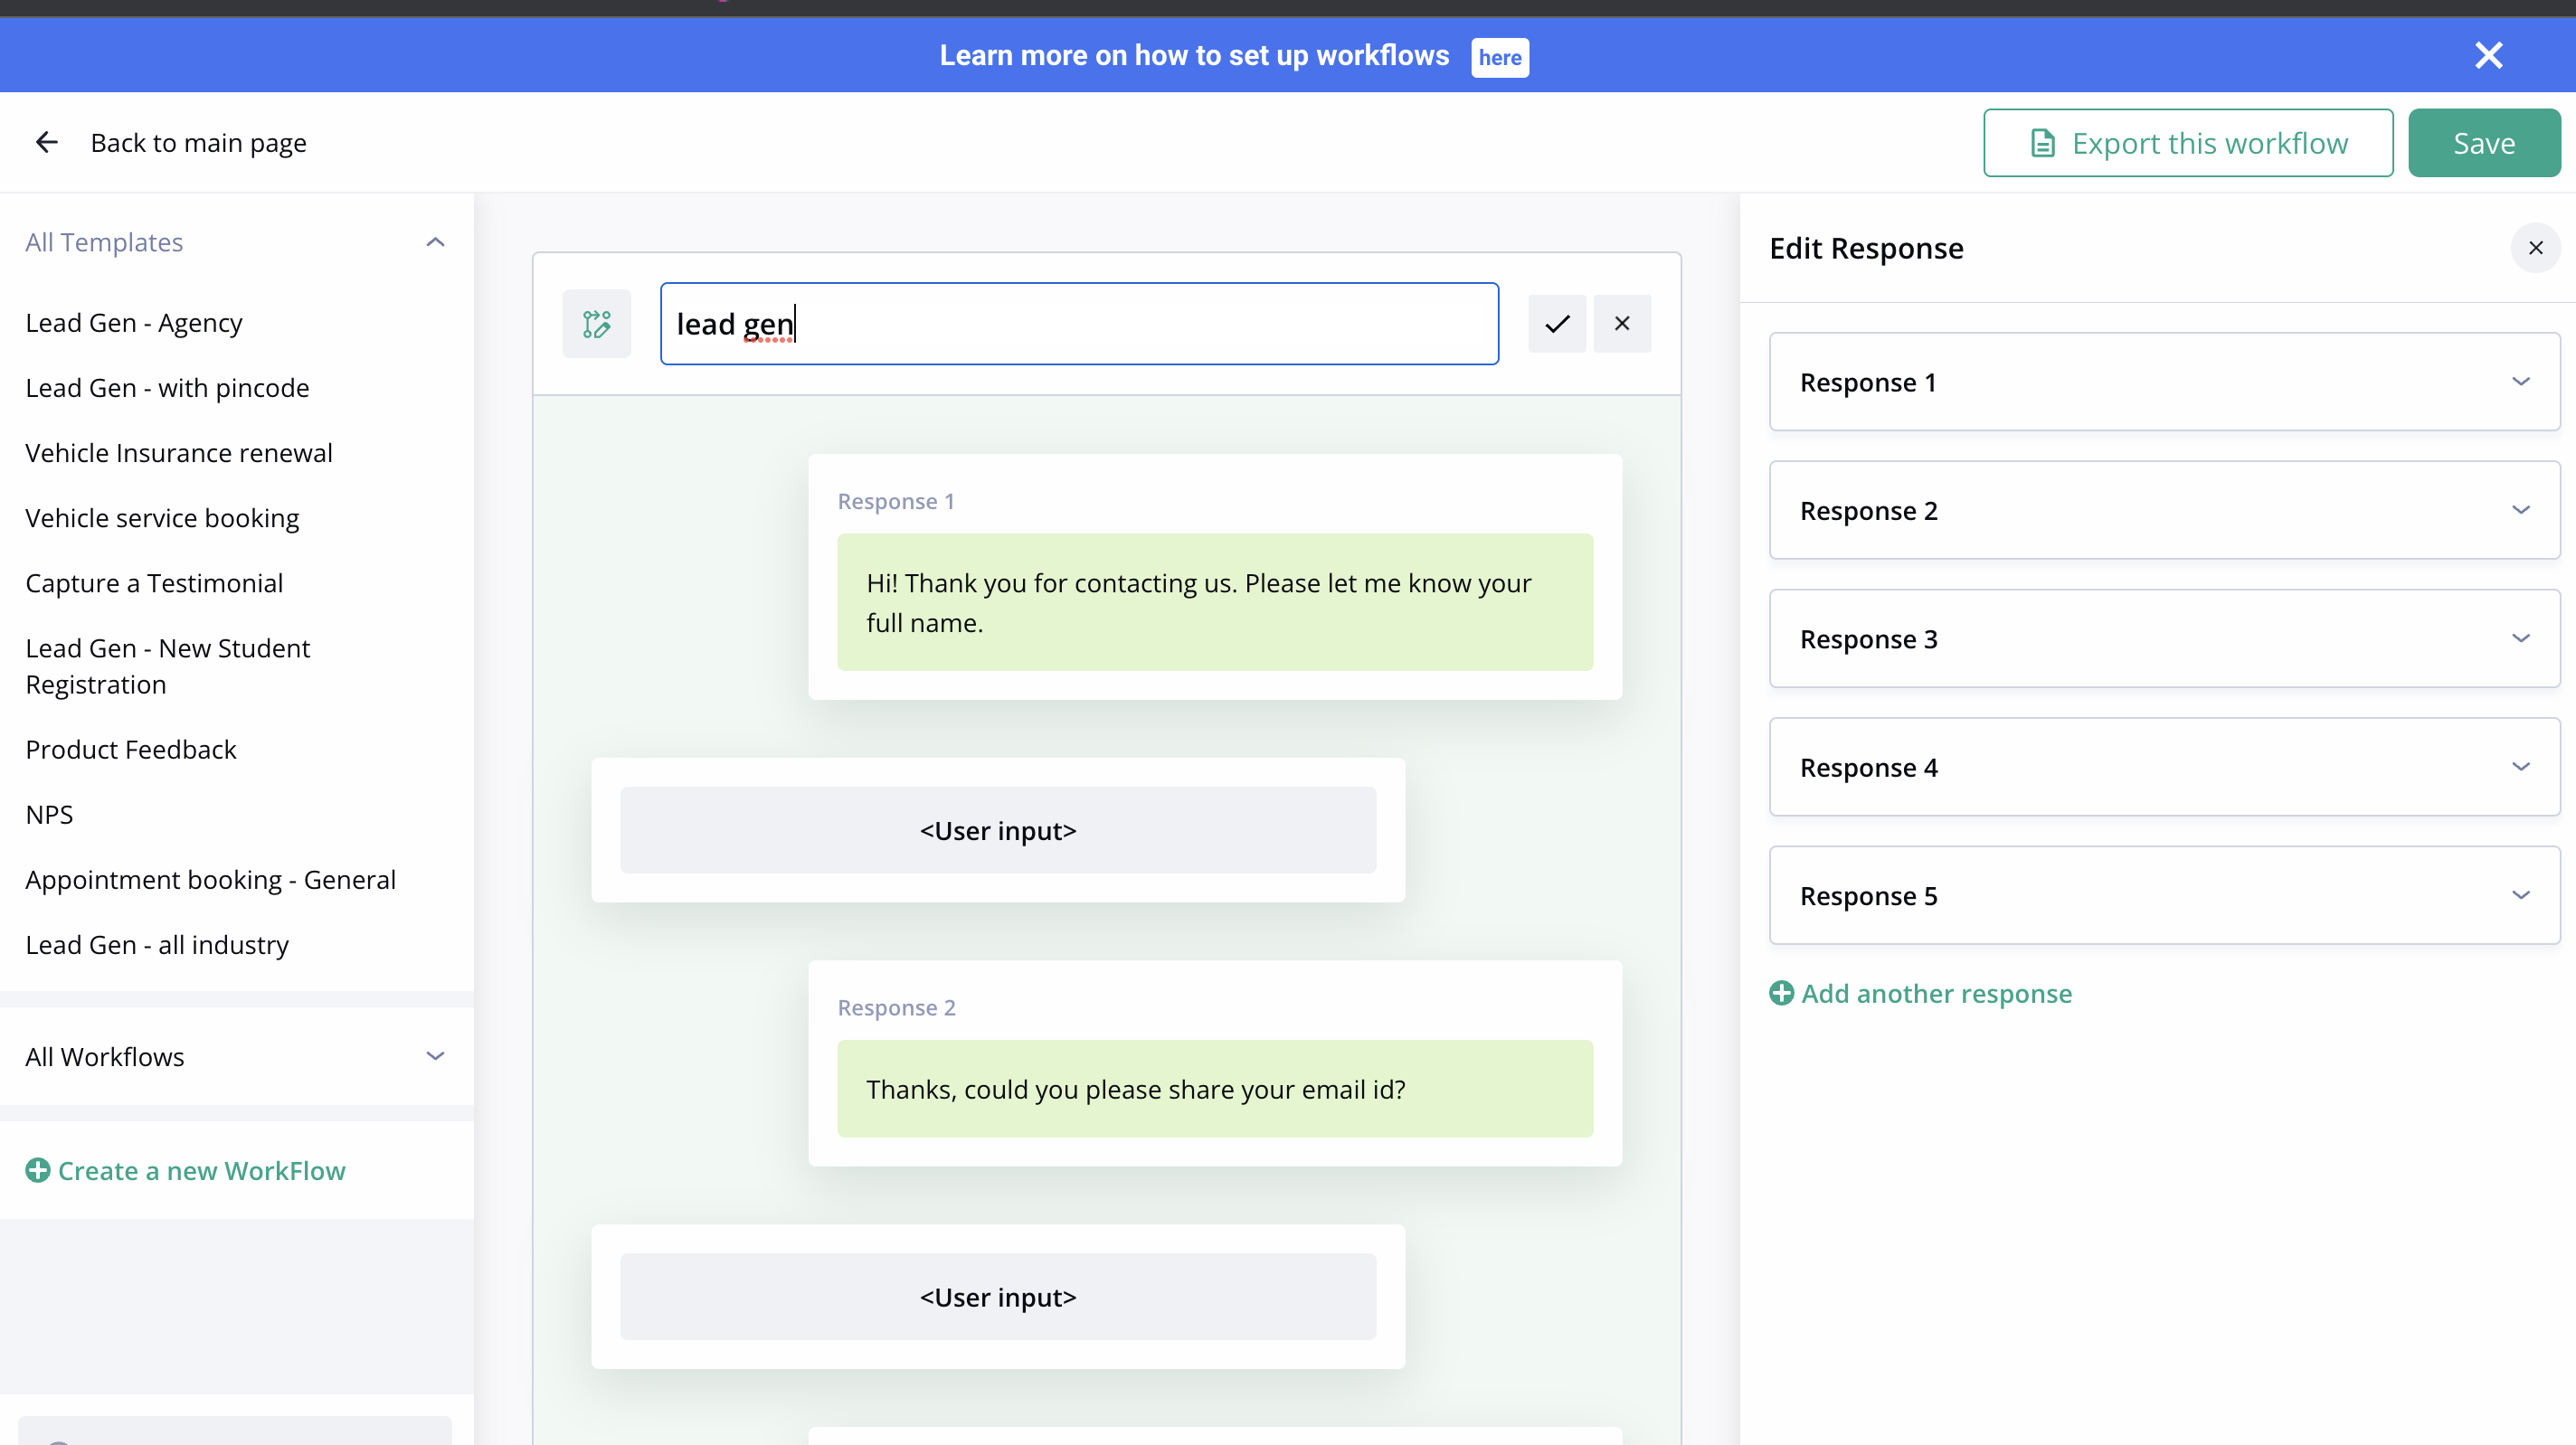Close the Edit Response panel

(2535, 248)
